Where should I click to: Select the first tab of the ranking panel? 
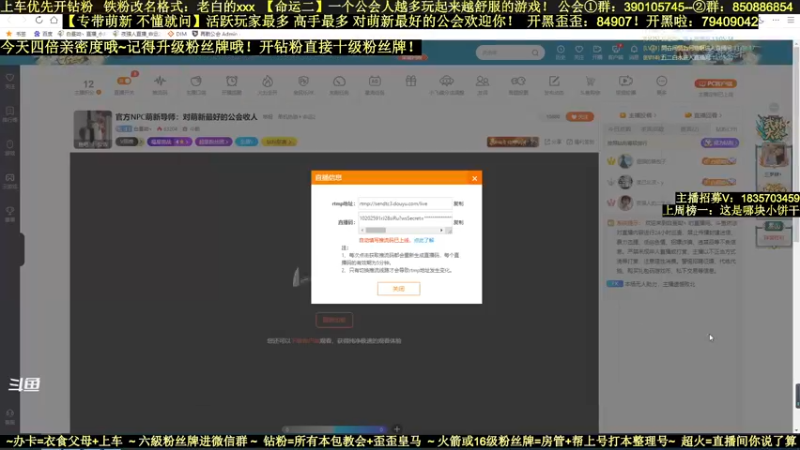(x=619, y=129)
